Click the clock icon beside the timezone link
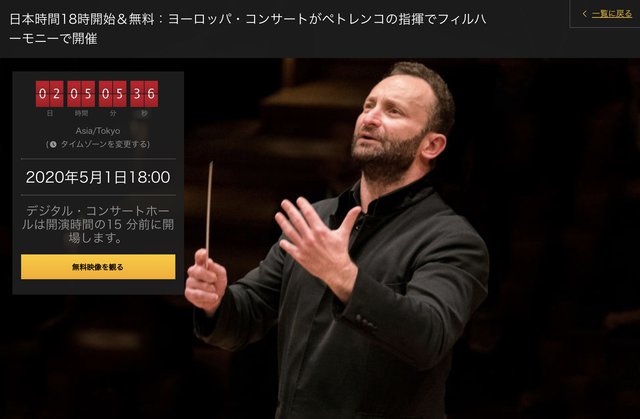This screenshot has width=640, height=419. click(x=53, y=144)
